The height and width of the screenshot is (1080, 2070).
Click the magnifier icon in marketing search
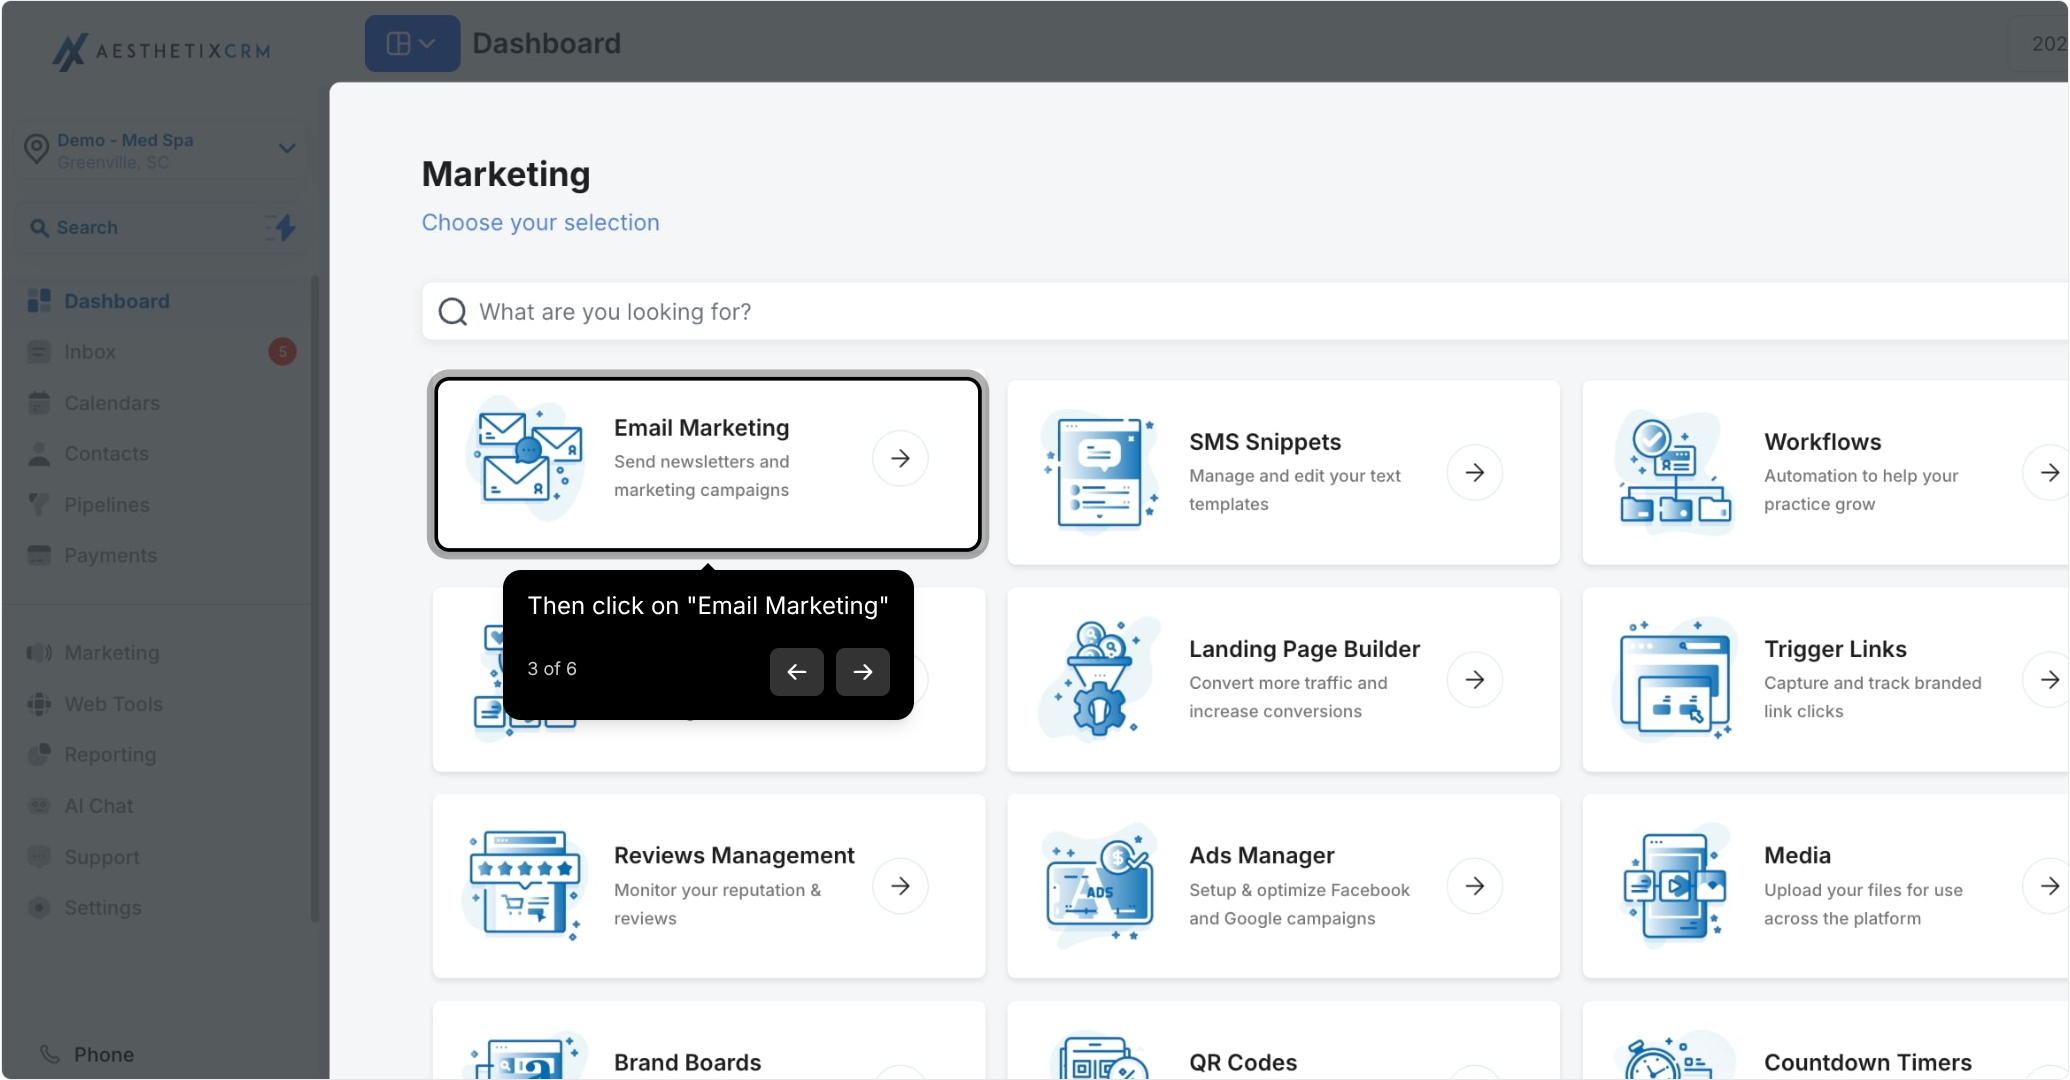pyautogui.click(x=453, y=312)
